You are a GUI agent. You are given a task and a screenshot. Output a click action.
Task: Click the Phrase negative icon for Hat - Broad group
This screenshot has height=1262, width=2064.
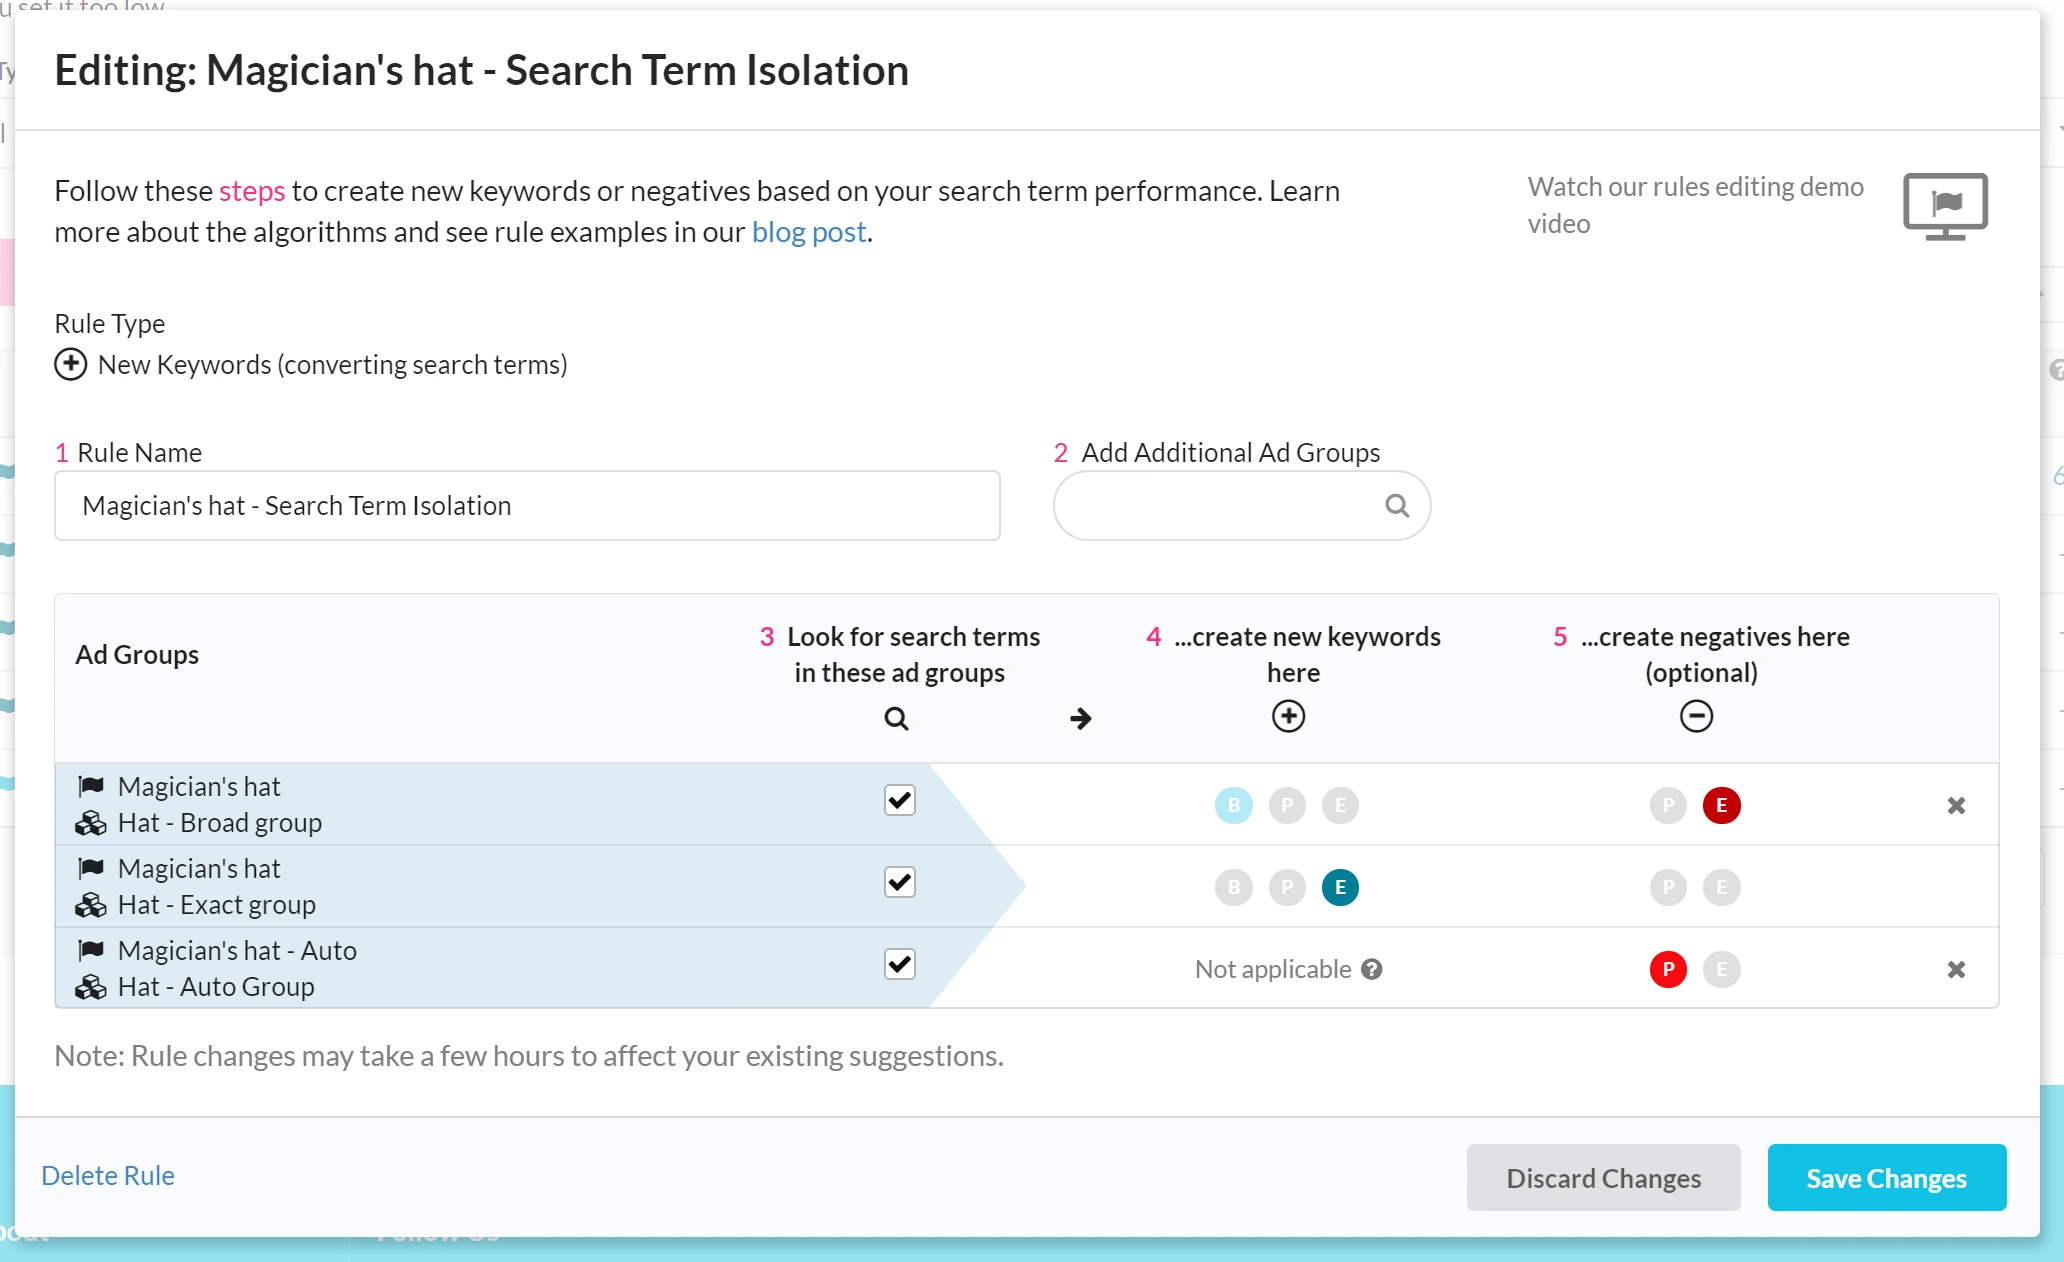click(1667, 803)
